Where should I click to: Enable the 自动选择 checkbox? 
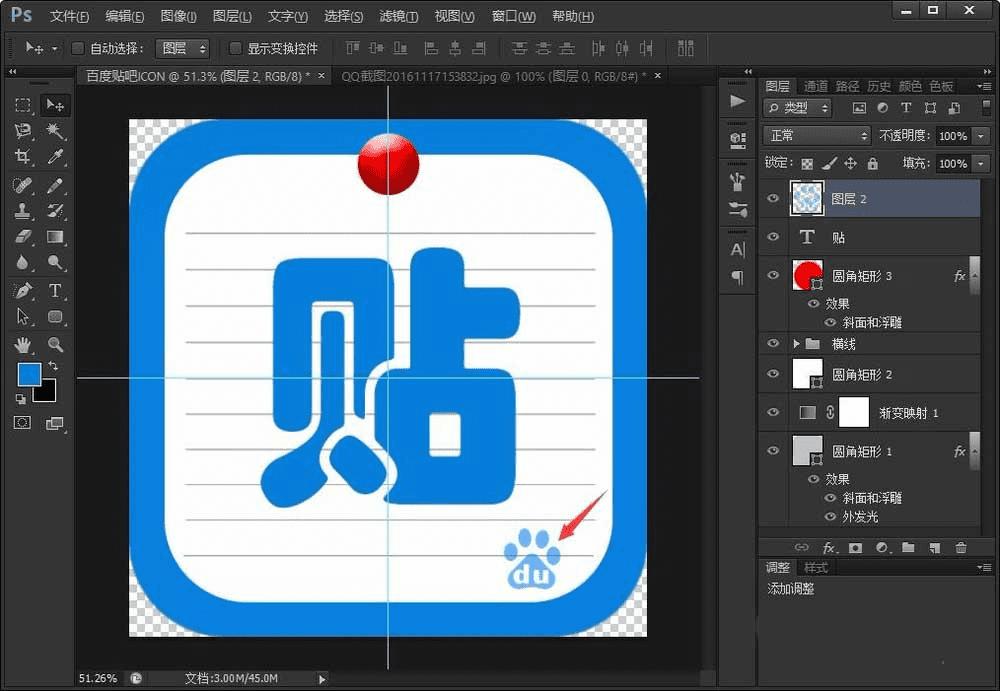(x=78, y=48)
